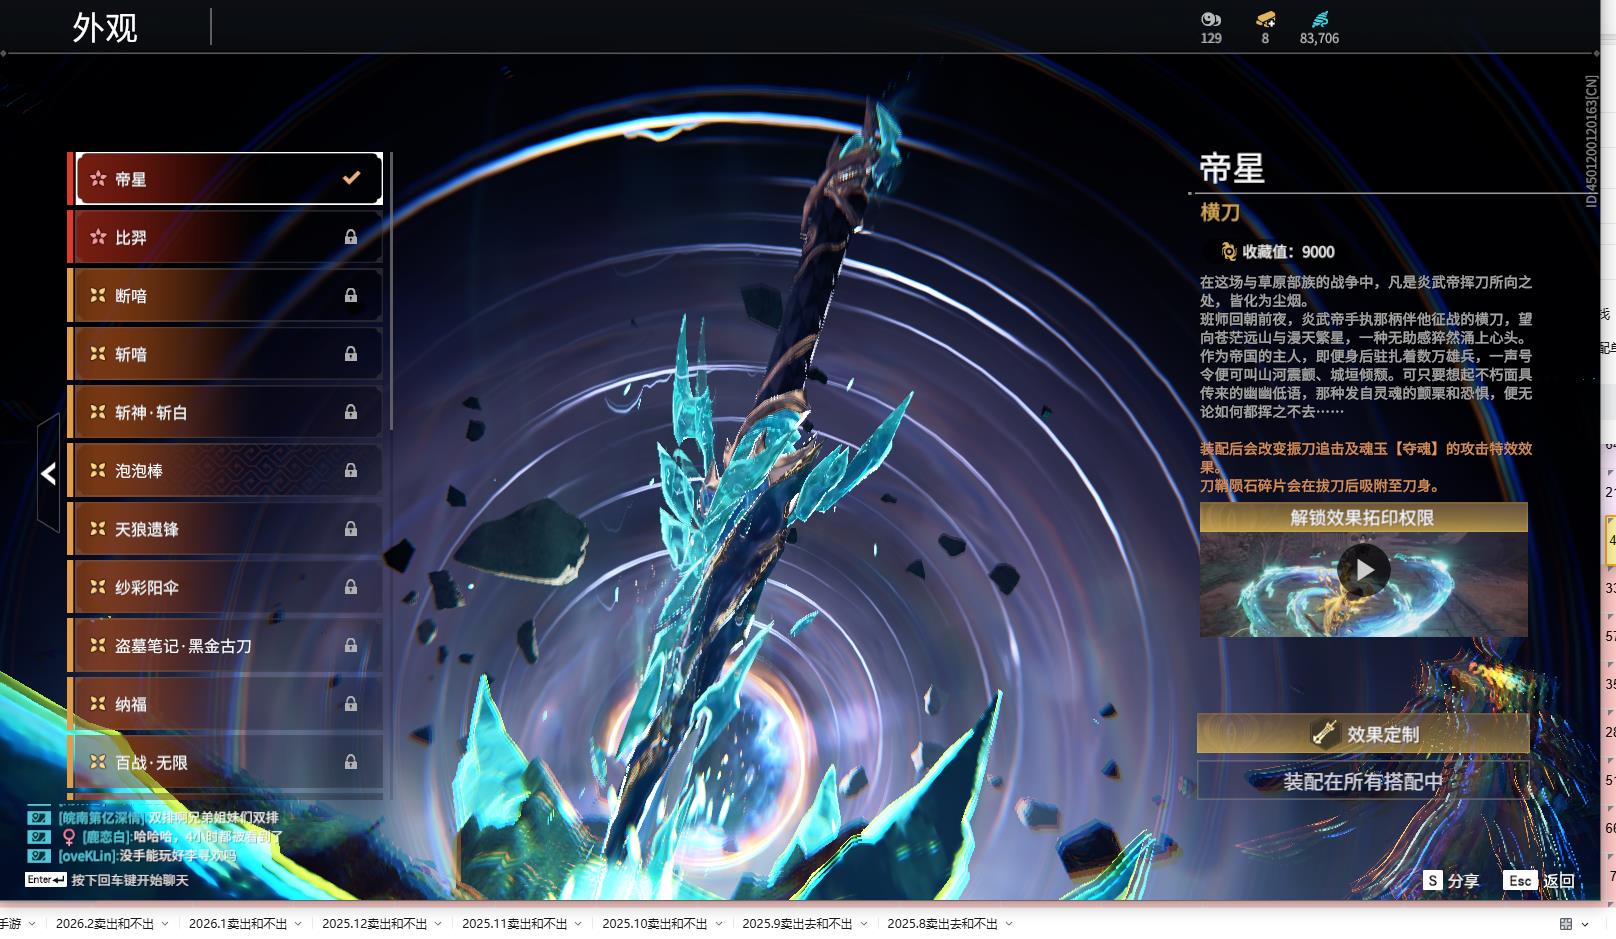Click the lock icon on 泡泡棒 entry

click(x=351, y=470)
